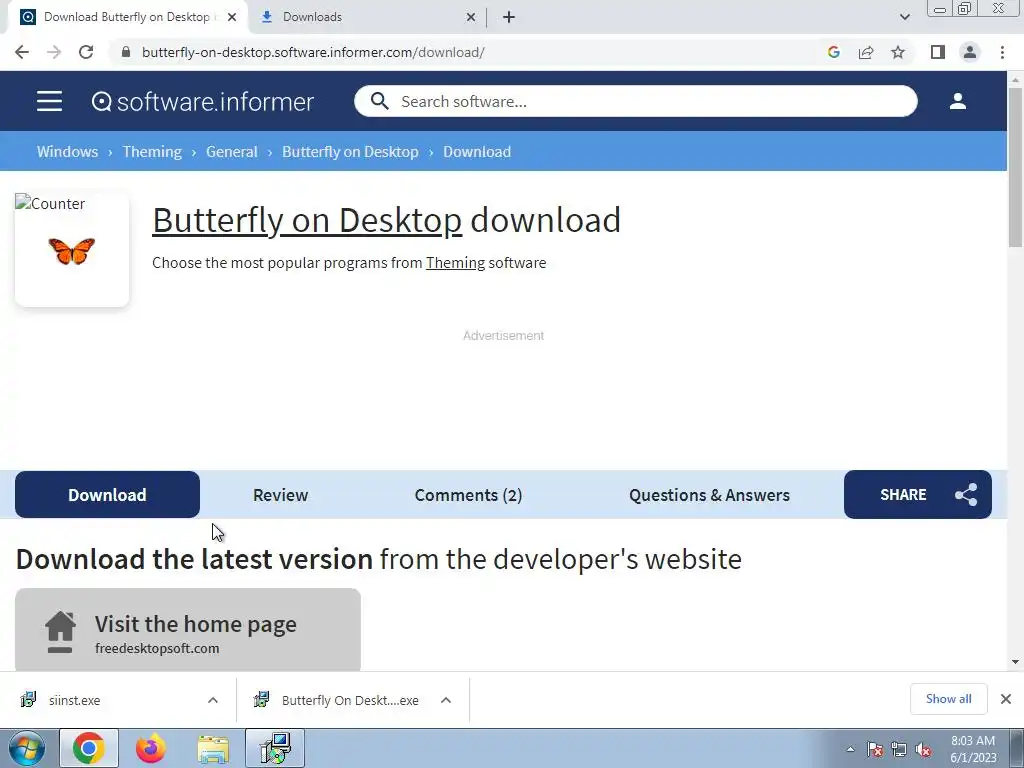Screen dimensions: 1024x768
Task: Open the Windows Start menu
Action: [27, 748]
